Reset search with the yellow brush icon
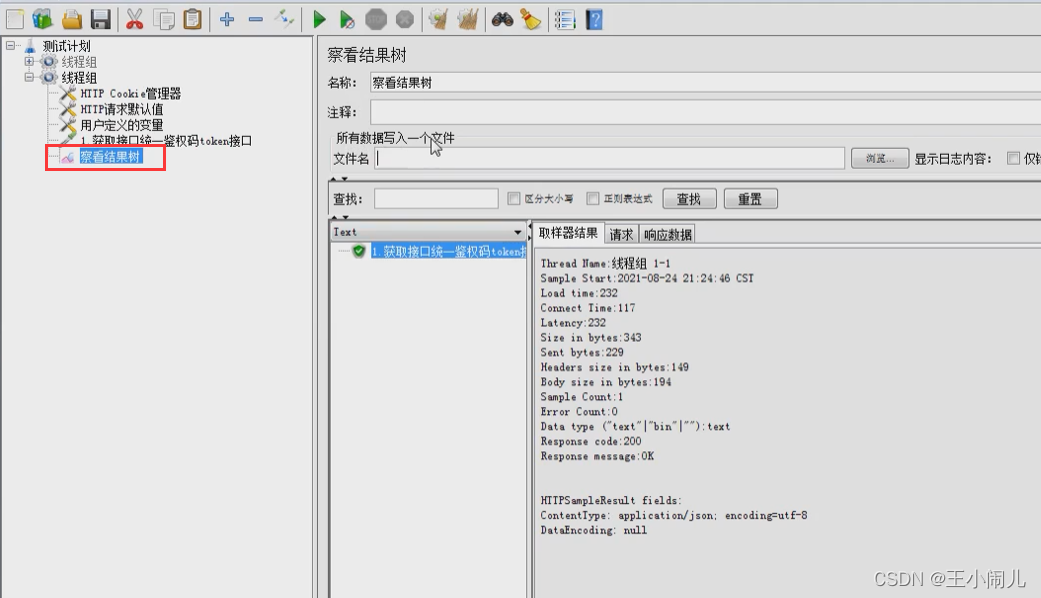 (x=530, y=19)
